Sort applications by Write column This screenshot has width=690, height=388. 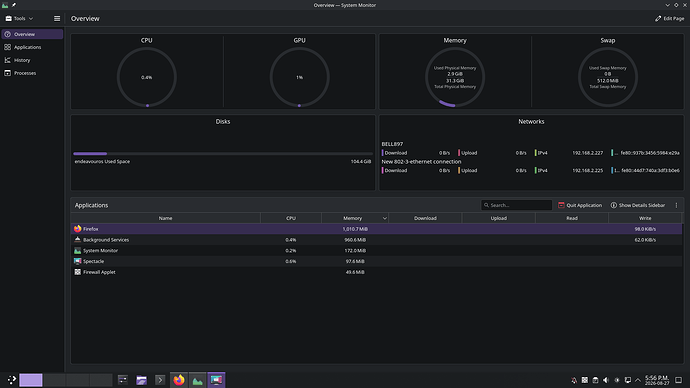coord(645,218)
